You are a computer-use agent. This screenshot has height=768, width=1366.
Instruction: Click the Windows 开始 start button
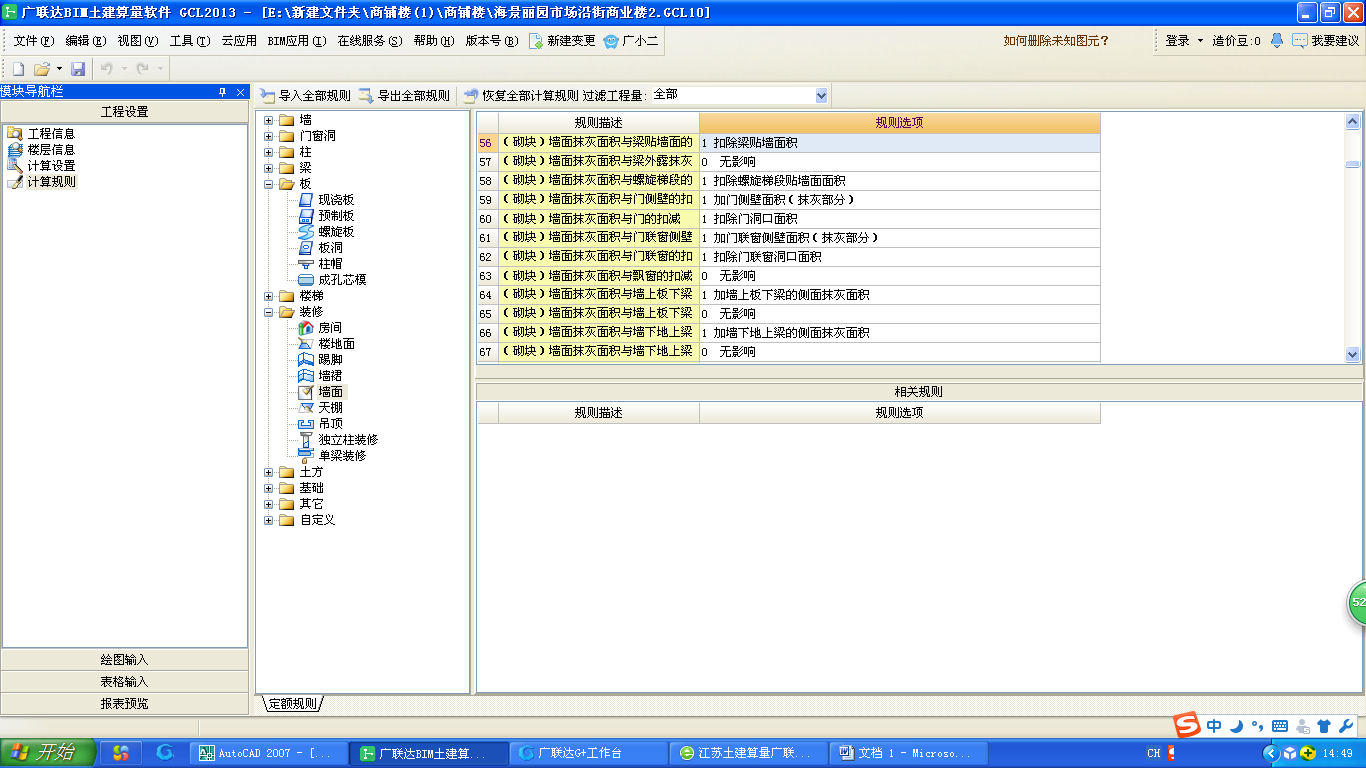pyautogui.click(x=48, y=753)
